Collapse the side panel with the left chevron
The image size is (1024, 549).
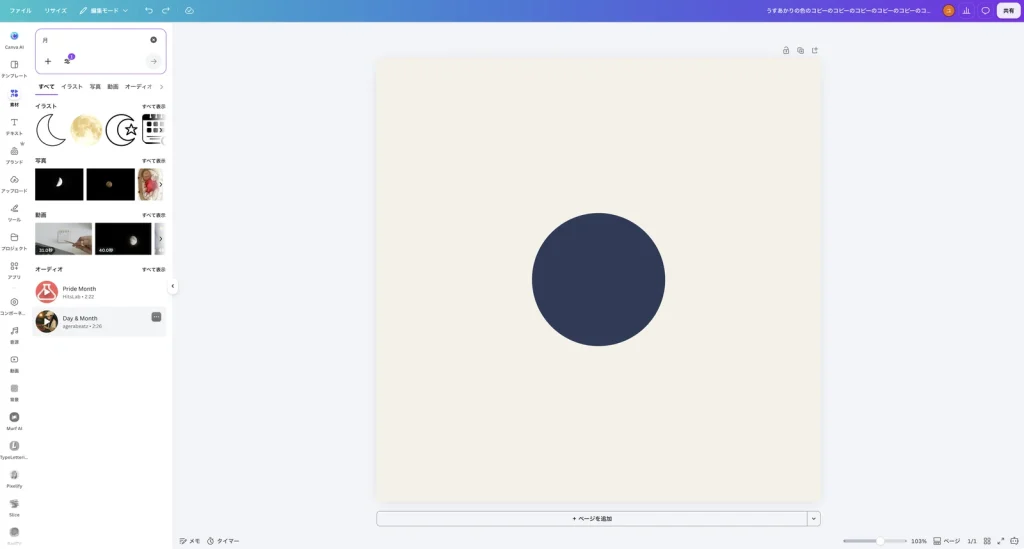point(172,286)
